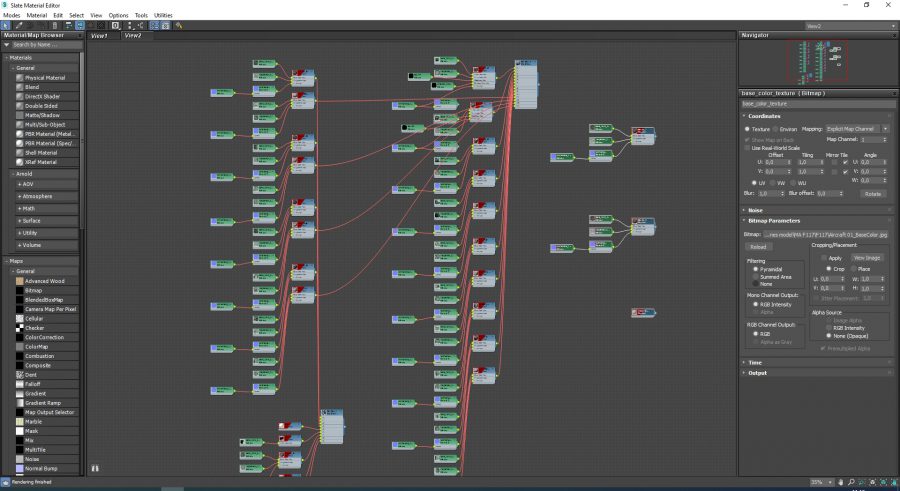Click the base_color_texture name field
900x491 pixels.
(818, 104)
